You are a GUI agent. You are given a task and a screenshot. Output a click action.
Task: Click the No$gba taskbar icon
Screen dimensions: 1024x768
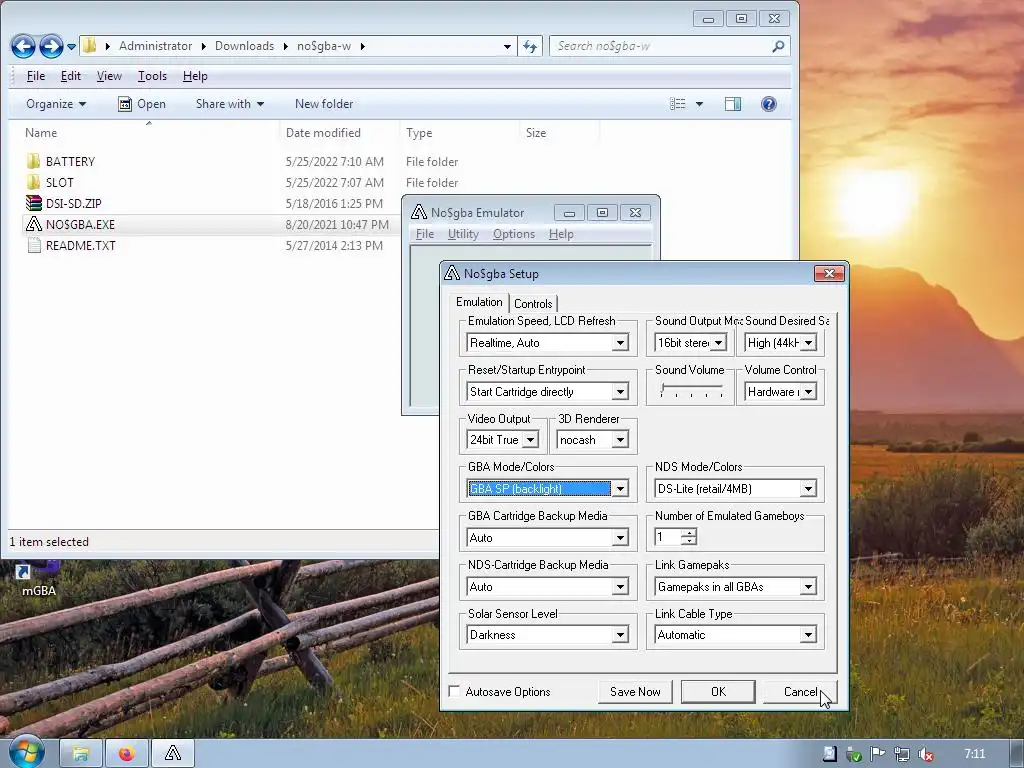click(x=173, y=754)
